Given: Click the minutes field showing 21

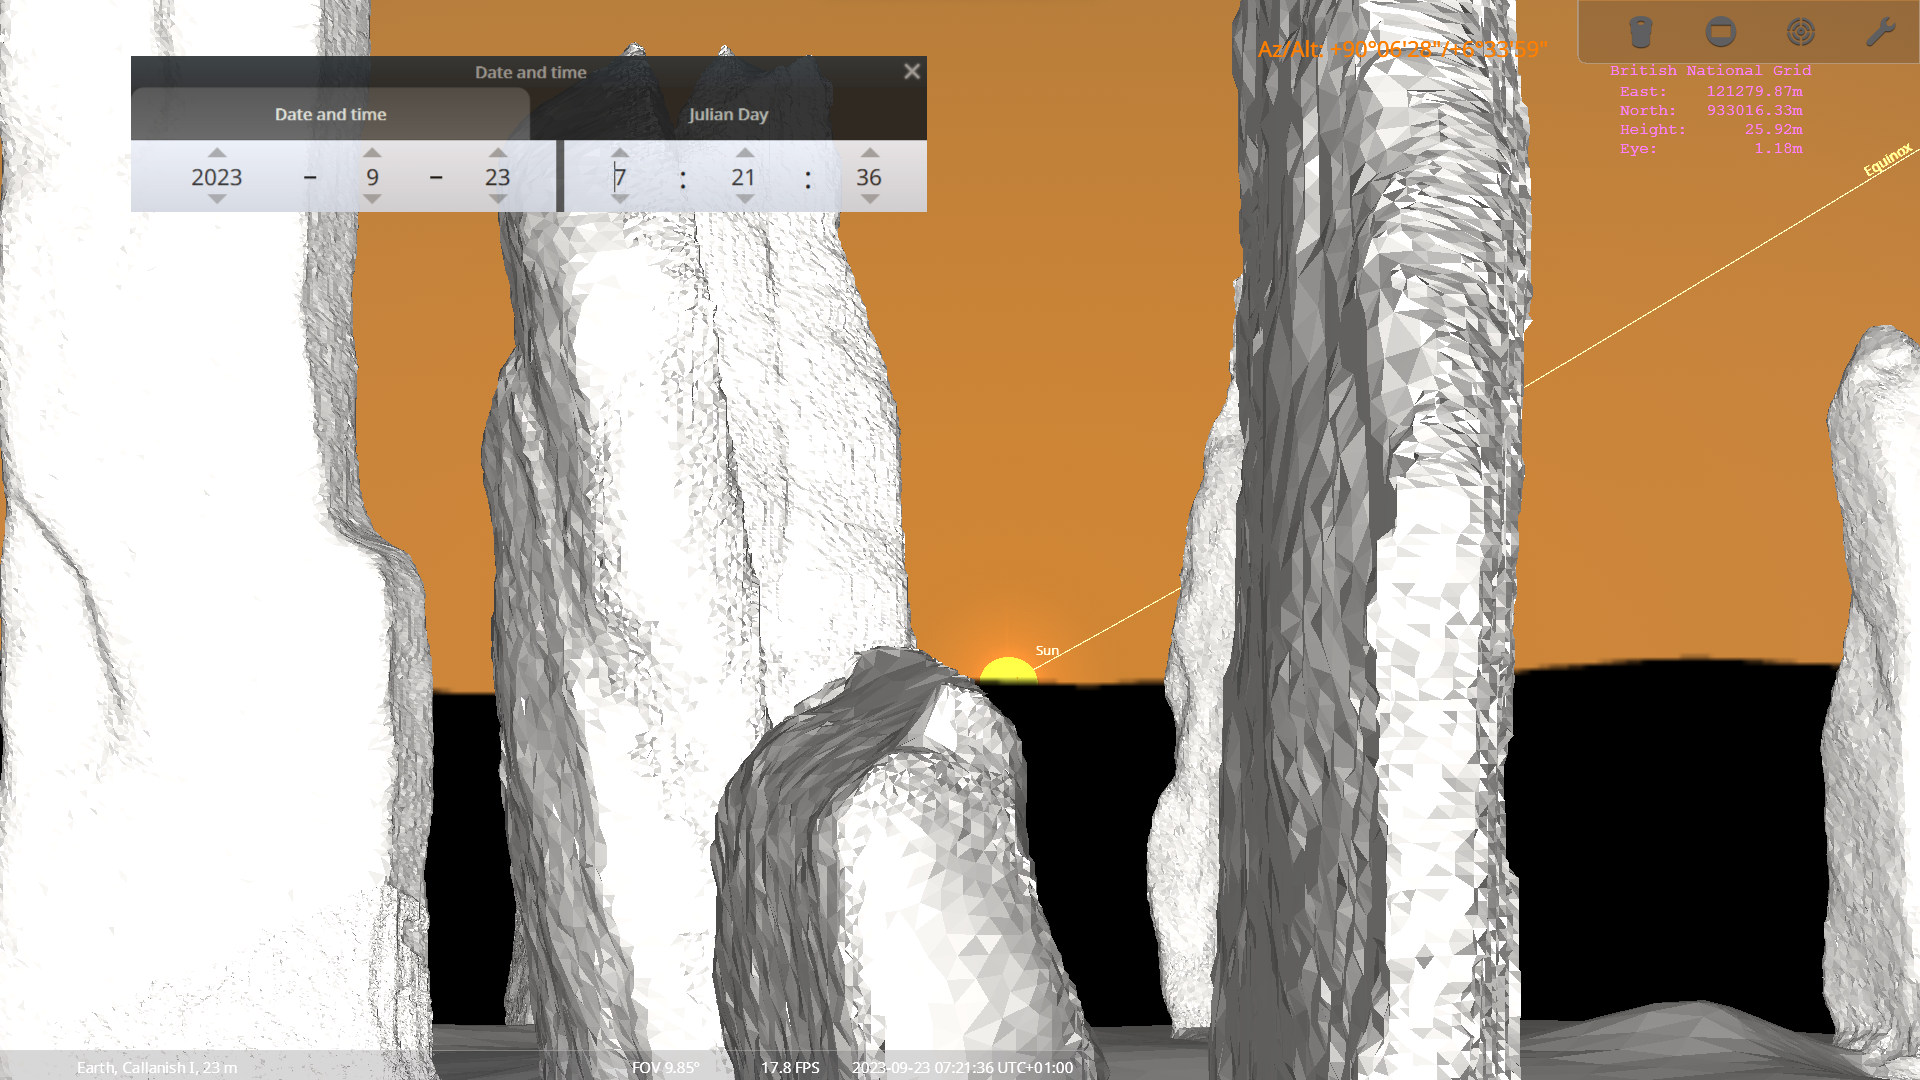Looking at the screenshot, I should [x=743, y=177].
